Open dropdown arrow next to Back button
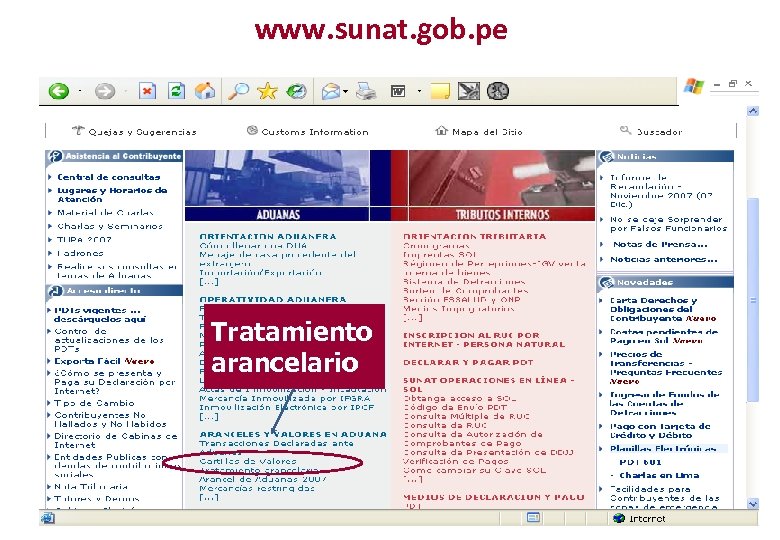Screen dimensions: 780x540 80,91
